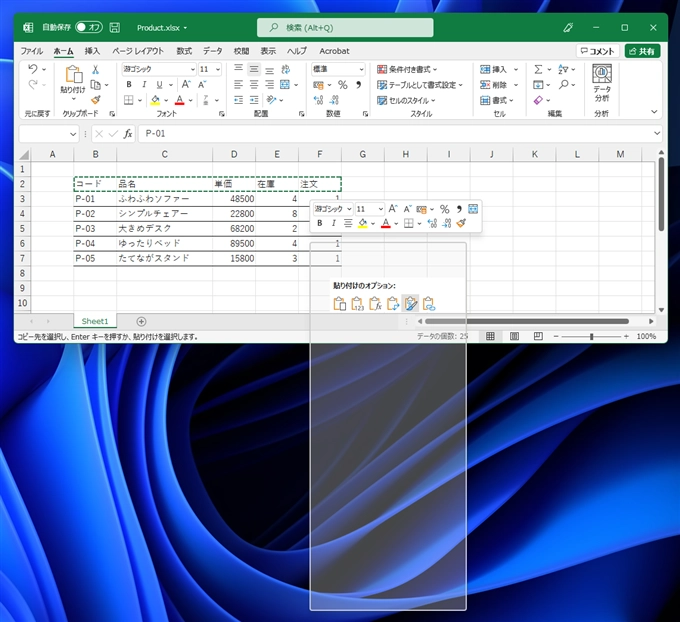
Task: Click the ribbon fill color bucket icon
Action: (x=155, y=100)
